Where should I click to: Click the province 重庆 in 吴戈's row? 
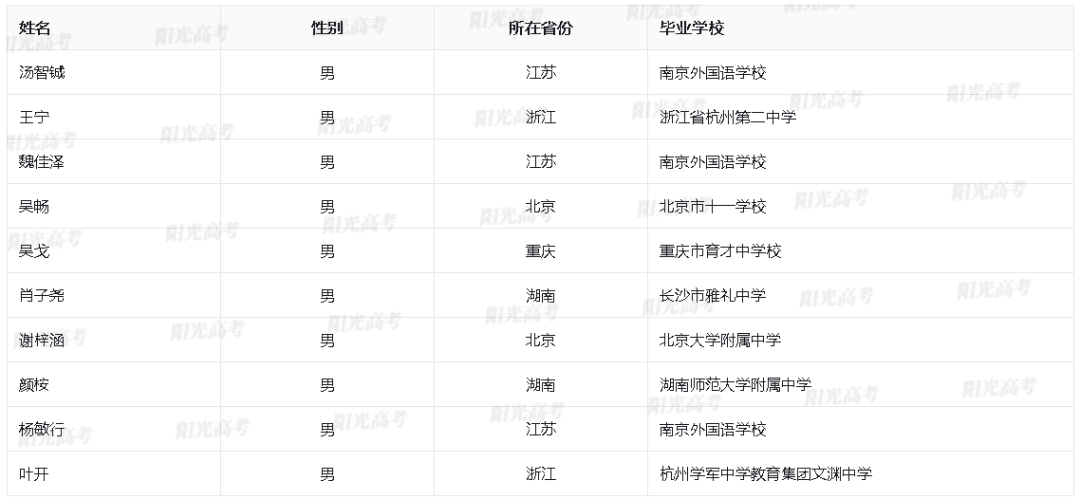[541, 251]
